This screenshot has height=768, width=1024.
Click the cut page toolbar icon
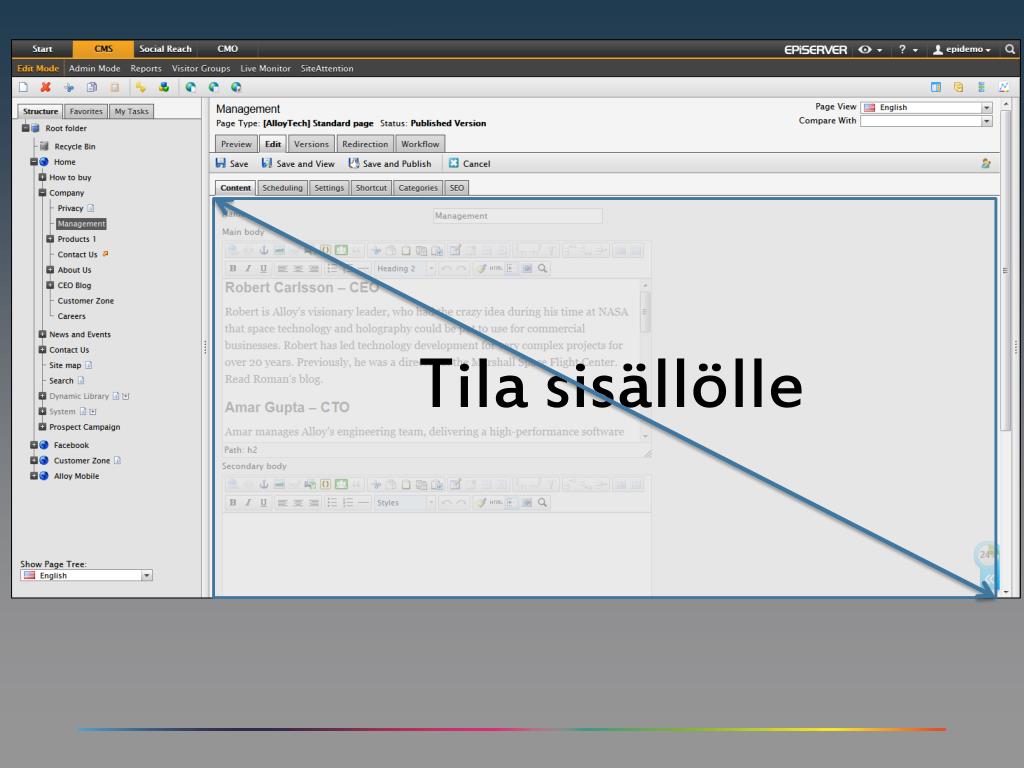tap(69, 87)
